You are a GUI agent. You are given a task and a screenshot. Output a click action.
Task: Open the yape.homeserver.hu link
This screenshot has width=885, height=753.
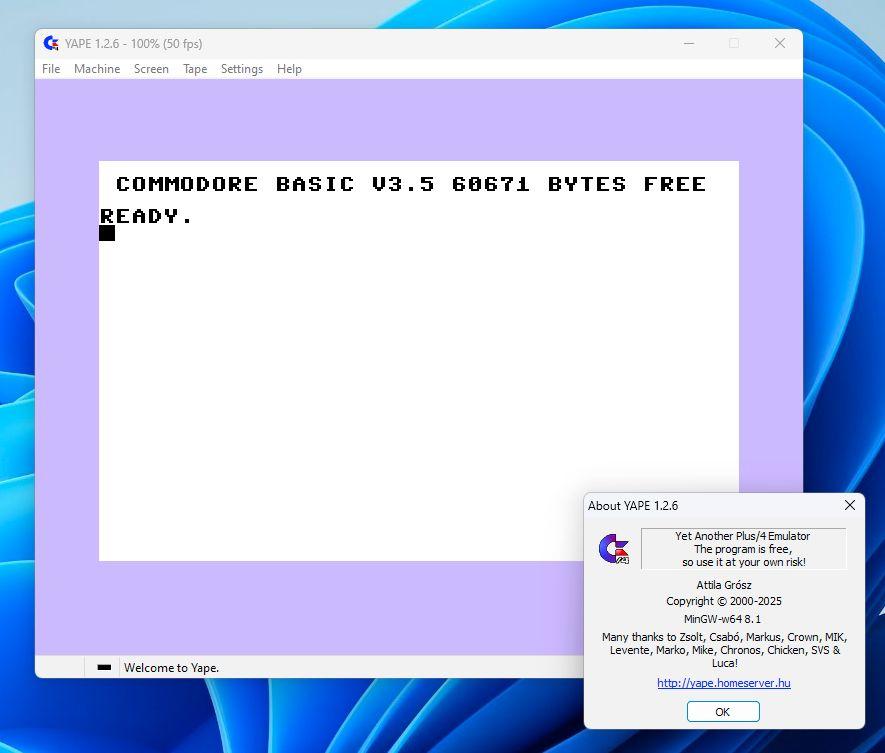(x=724, y=683)
